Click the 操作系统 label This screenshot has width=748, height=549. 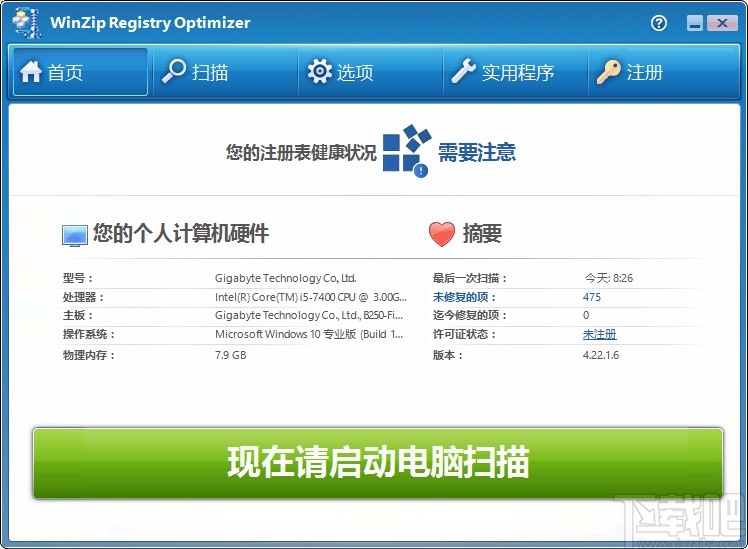tap(89, 334)
